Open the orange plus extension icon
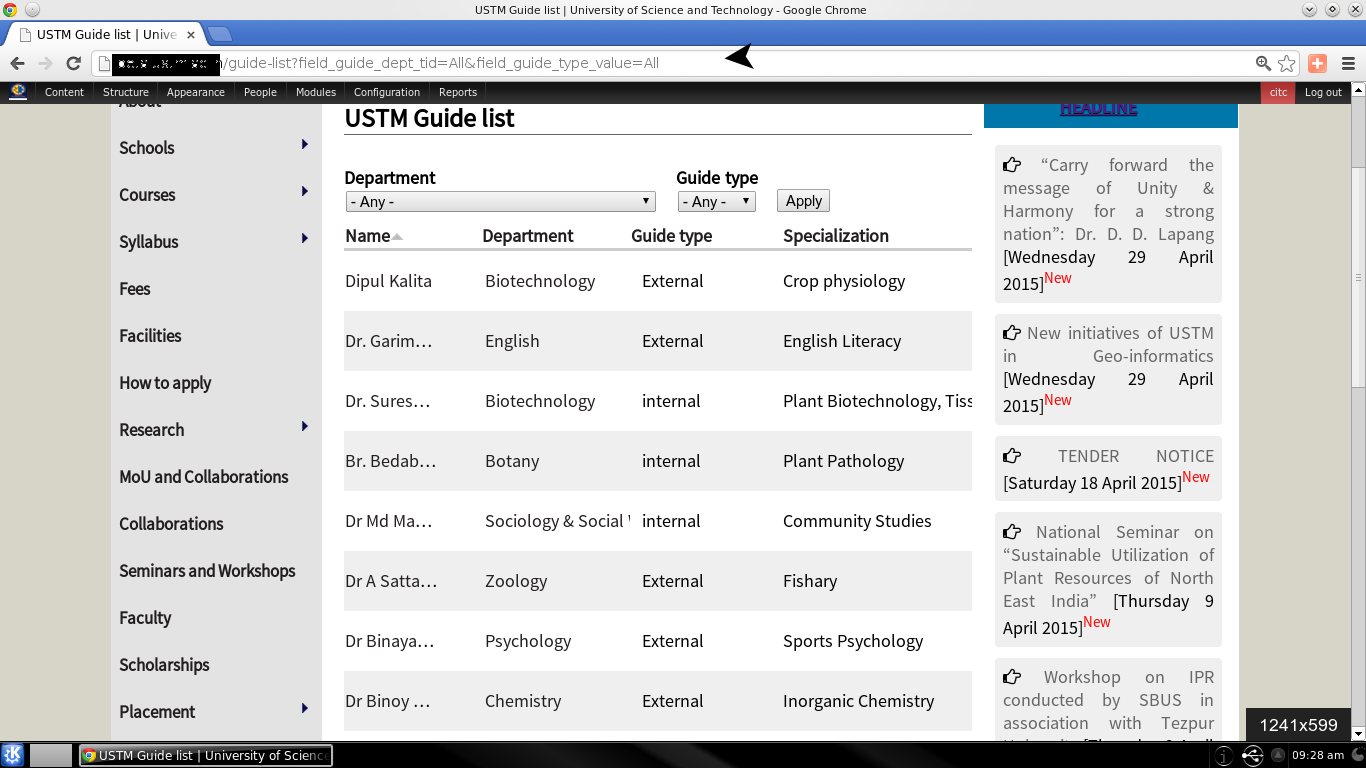The image size is (1366, 768). coord(1317,63)
